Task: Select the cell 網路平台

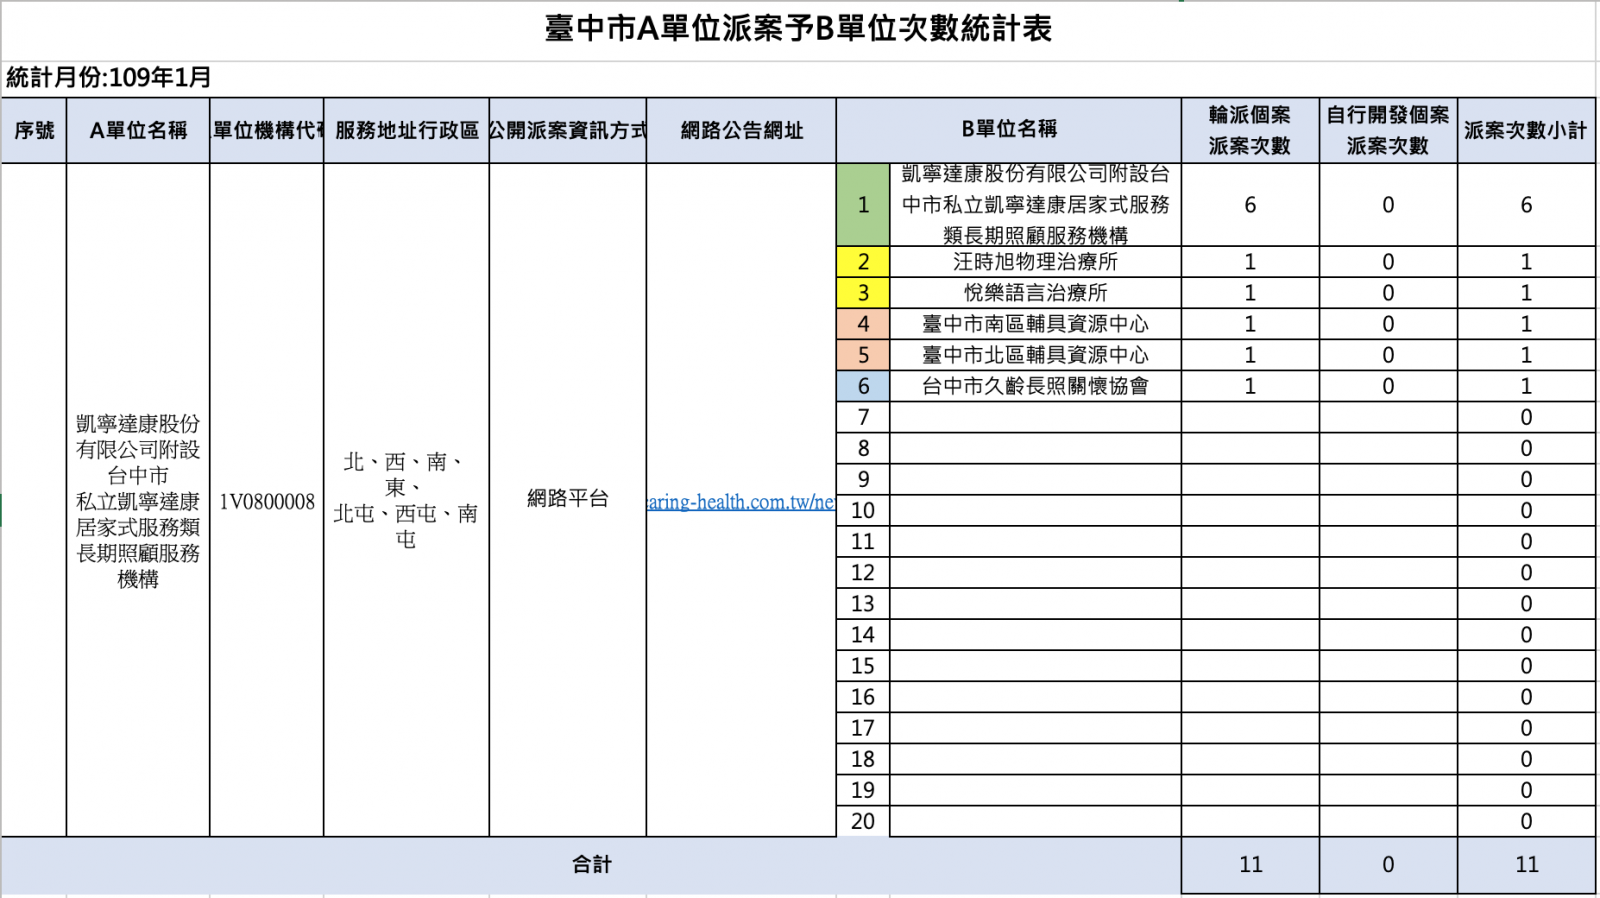Action: click(x=567, y=498)
